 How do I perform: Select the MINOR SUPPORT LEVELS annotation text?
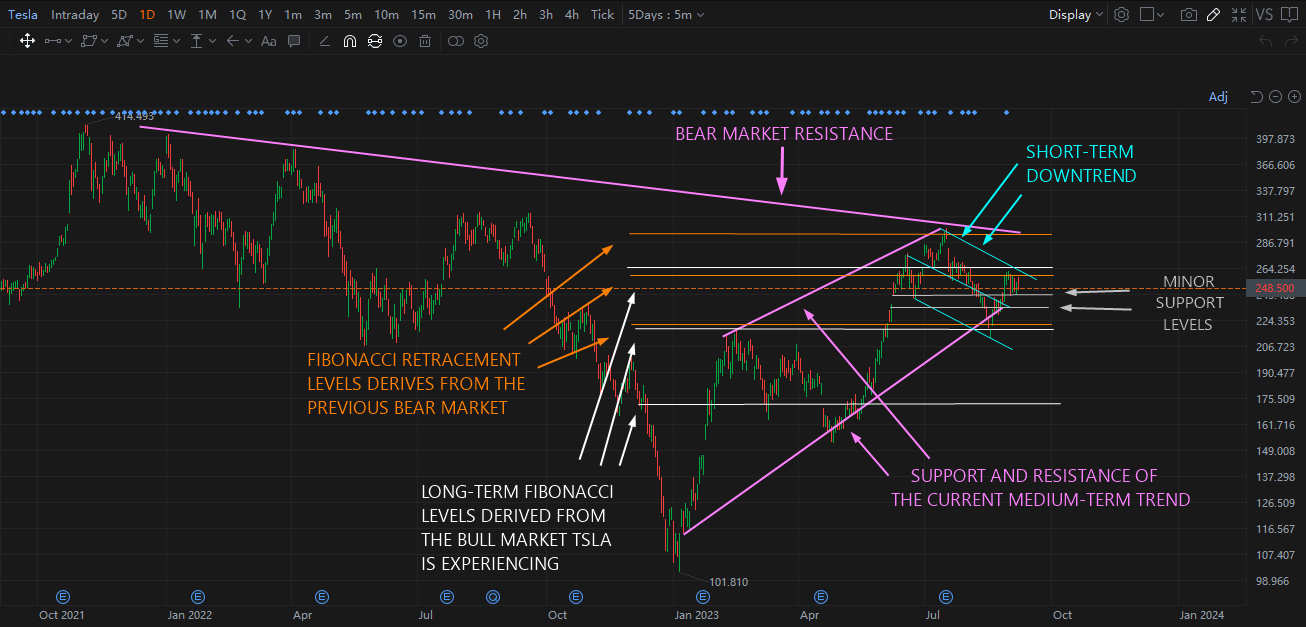(1189, 303)
